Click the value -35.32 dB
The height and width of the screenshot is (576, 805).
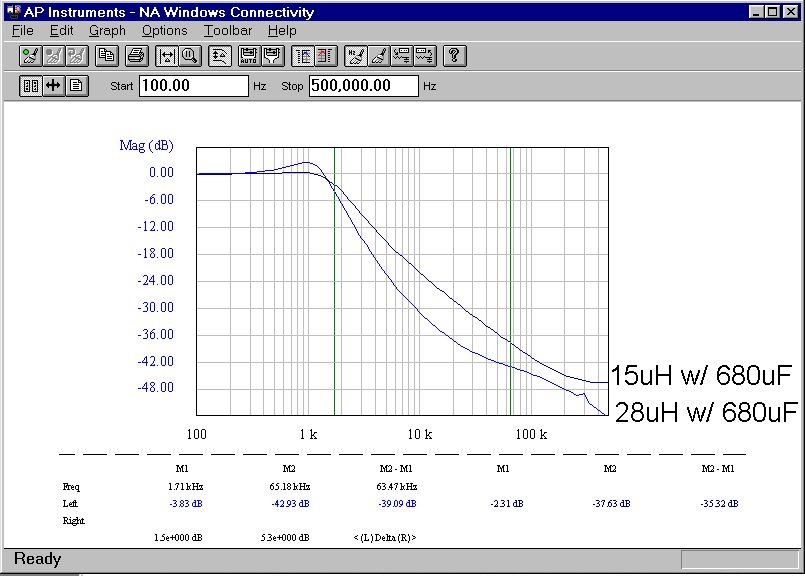[x=719, y=504]
